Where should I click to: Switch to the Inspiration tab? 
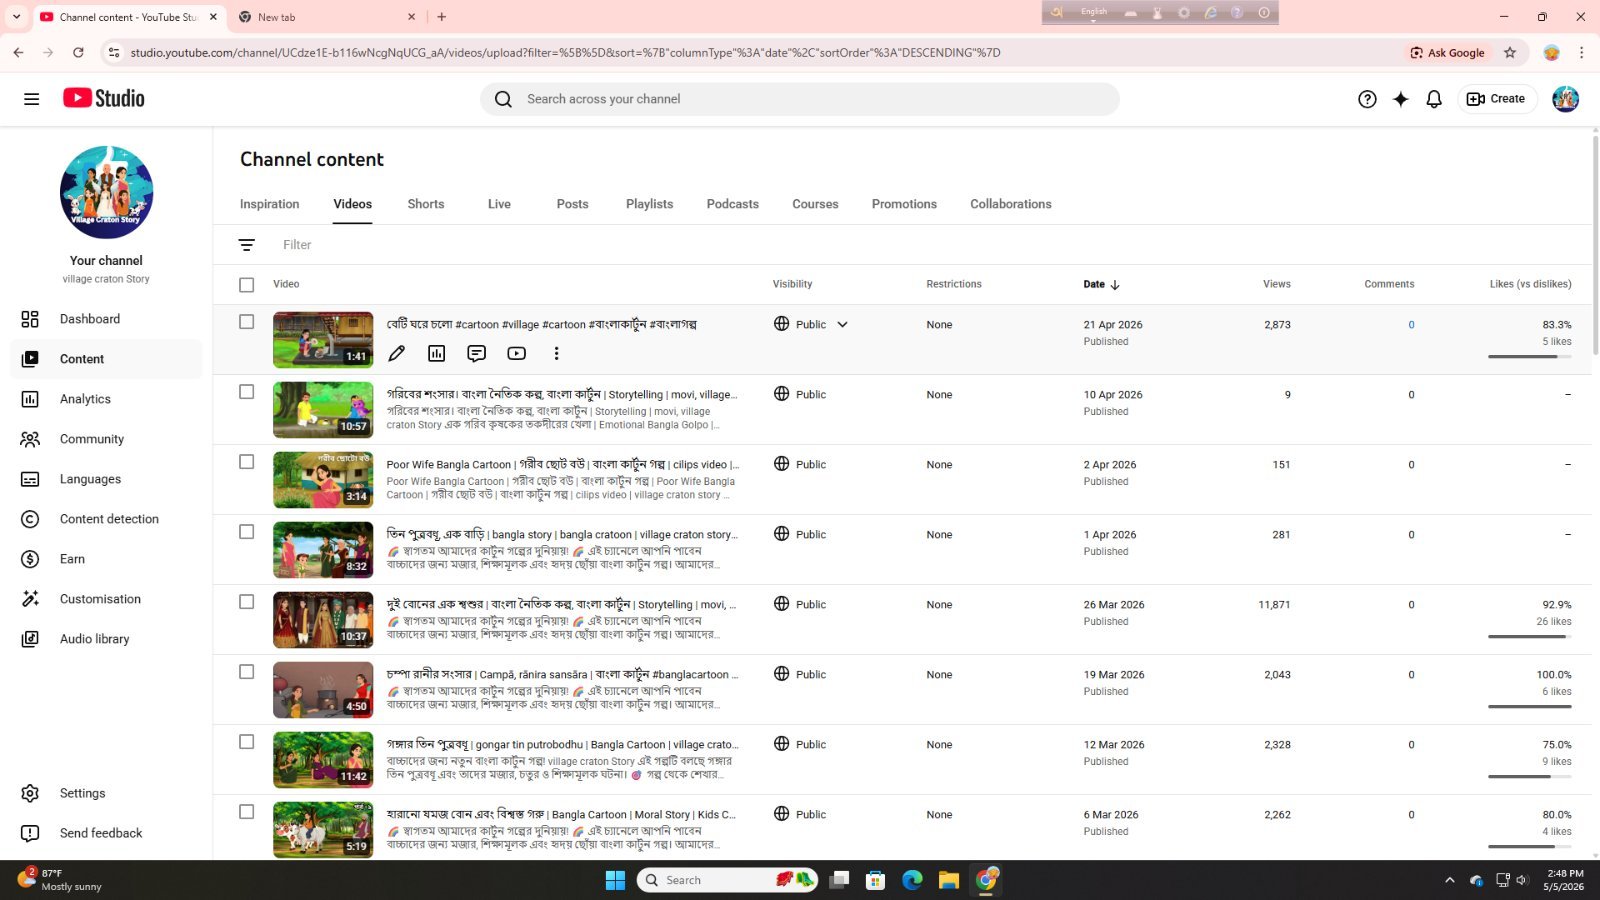tap(269, 204)
